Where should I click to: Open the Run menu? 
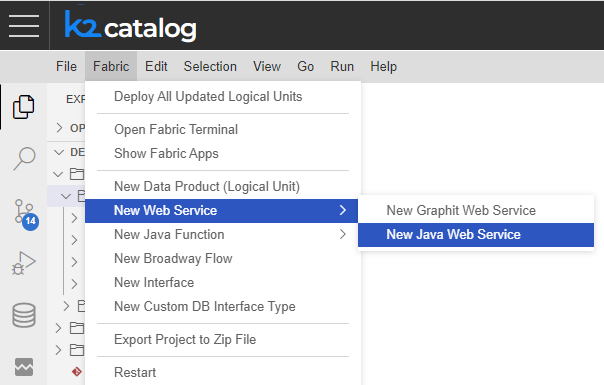pos(342,66)
